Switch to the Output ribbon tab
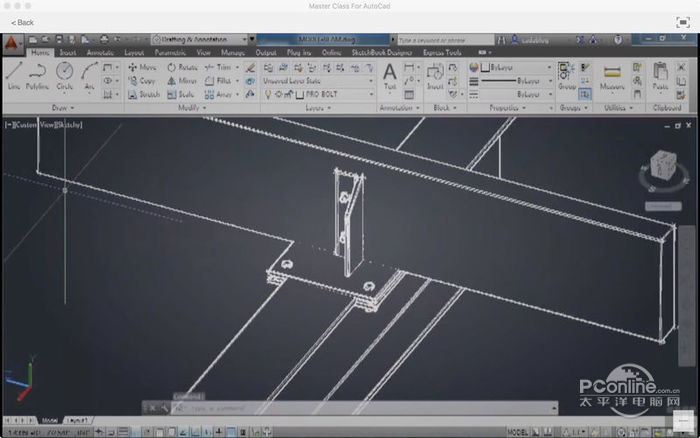This screenshot has width=700, height=438. pyautogui.click(x=266, y=52)
